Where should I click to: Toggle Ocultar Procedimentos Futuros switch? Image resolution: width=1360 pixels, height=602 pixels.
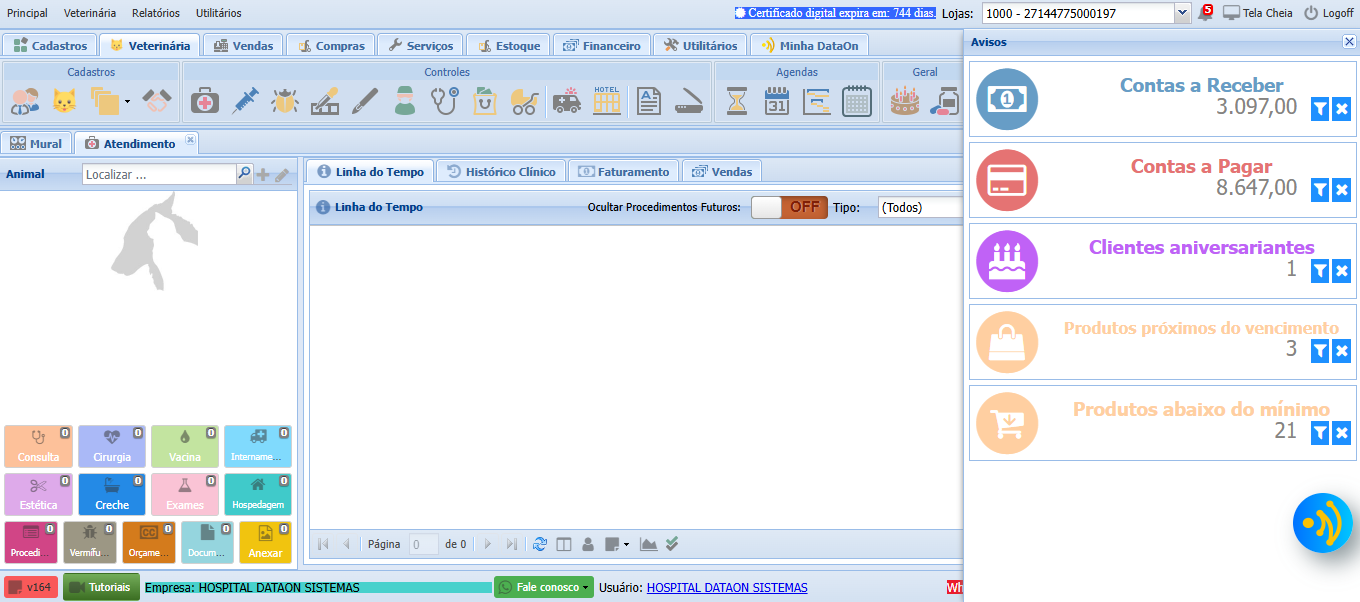point(789,207)
